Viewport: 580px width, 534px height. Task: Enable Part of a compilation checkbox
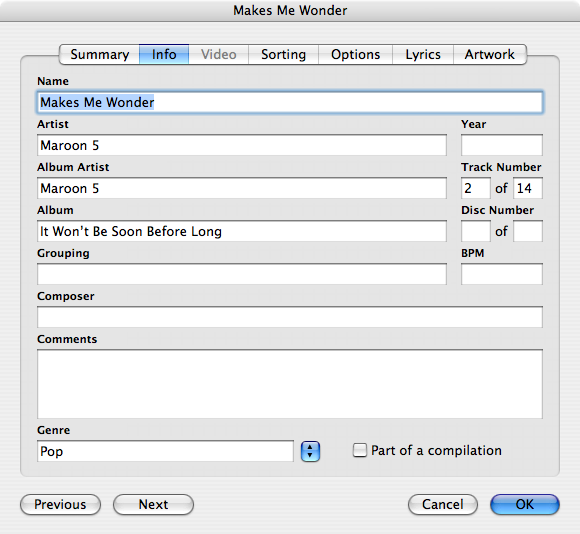click(x=360, y=450)
